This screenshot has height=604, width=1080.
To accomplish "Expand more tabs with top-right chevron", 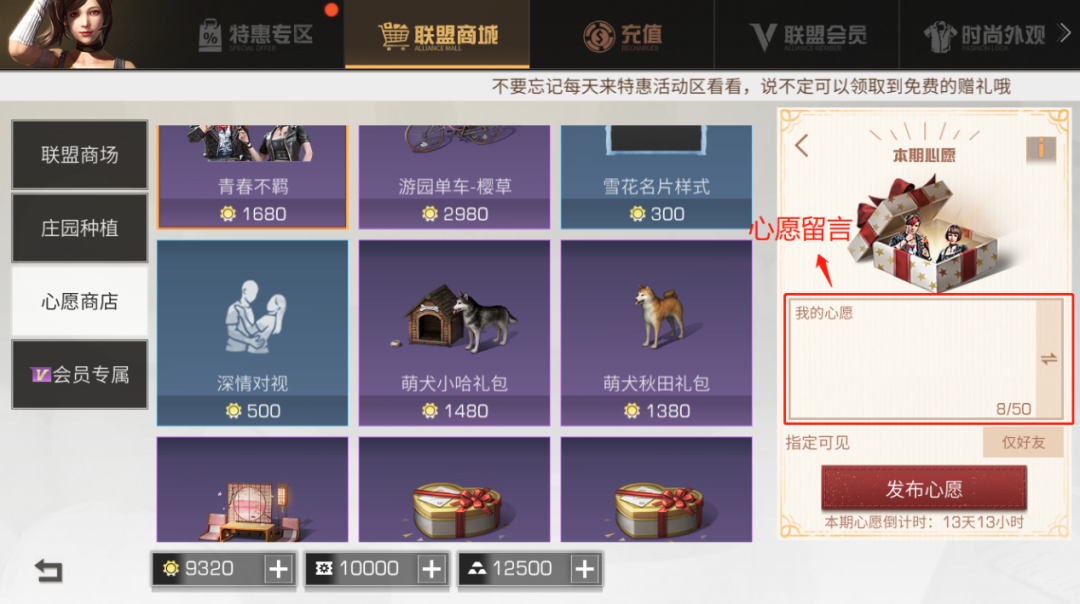I will 1064,33.
